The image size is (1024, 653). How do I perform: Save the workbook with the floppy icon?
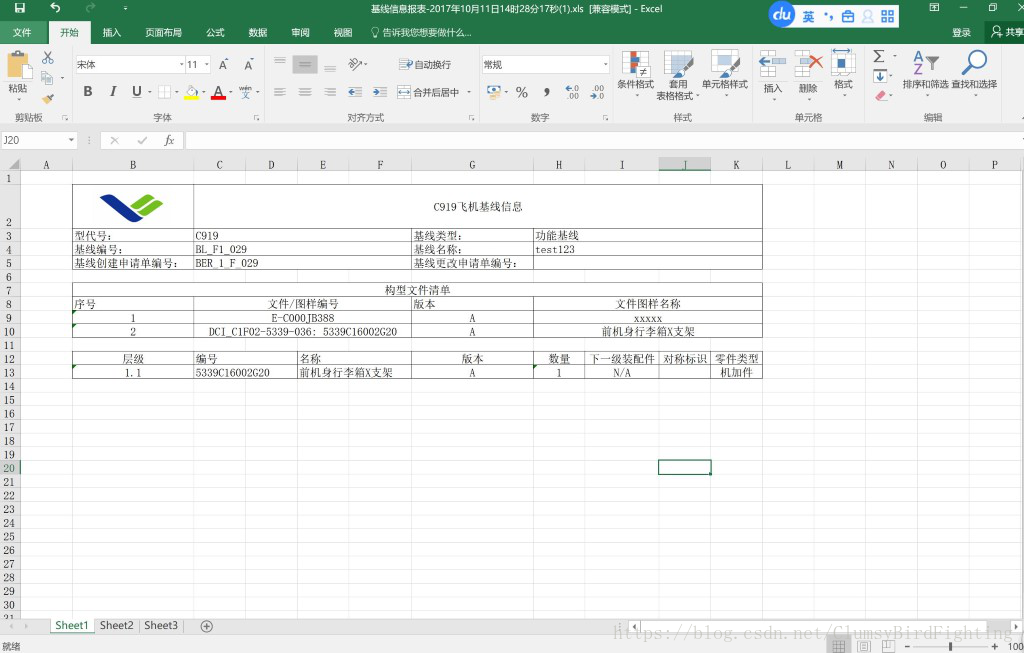click(x=20, y=8)
